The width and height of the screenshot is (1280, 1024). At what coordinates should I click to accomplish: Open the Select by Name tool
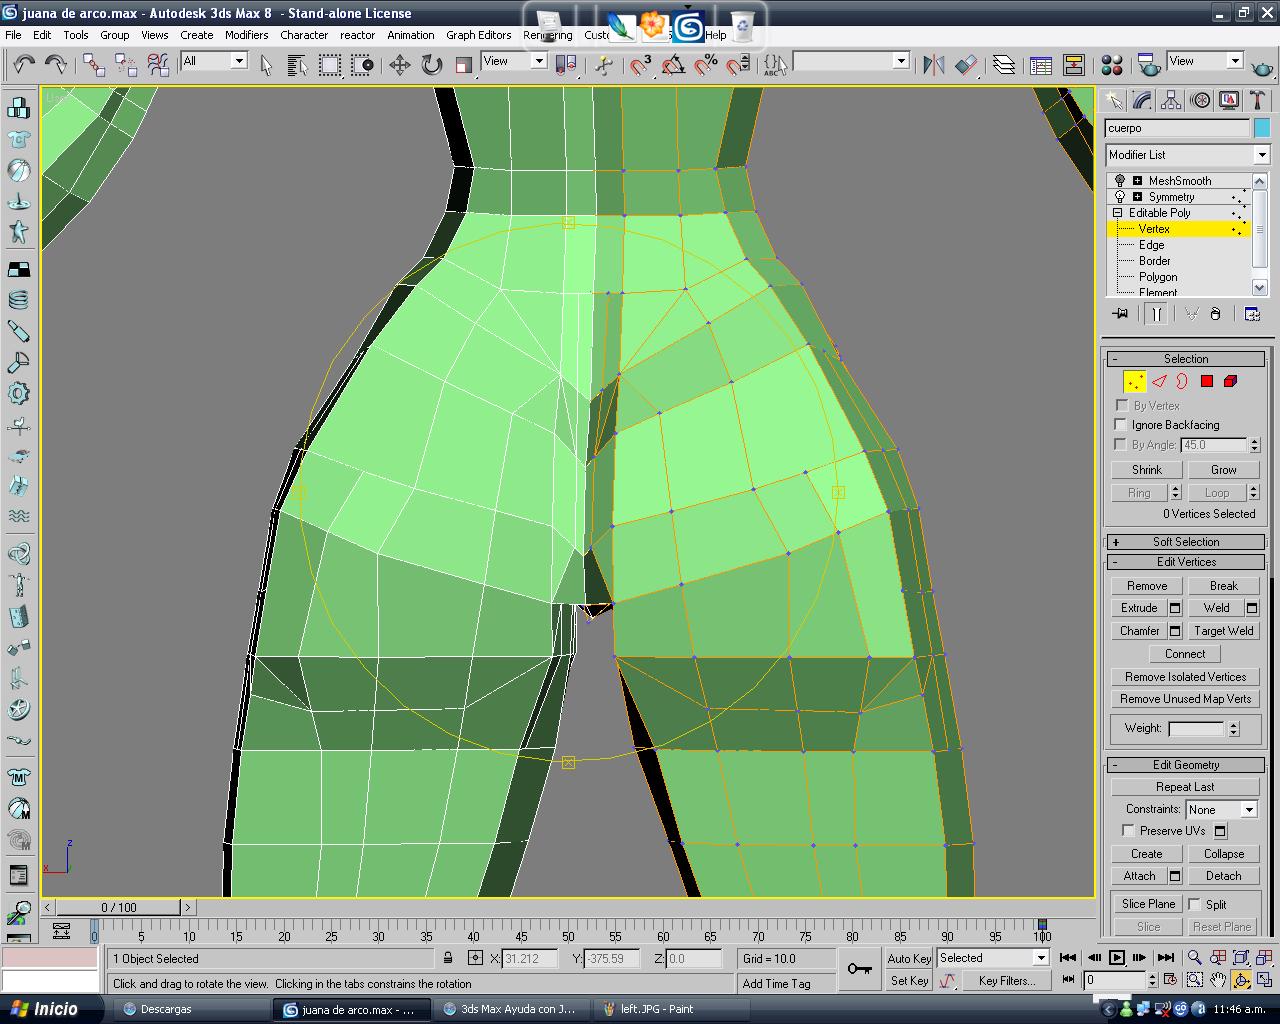[297, 65]
